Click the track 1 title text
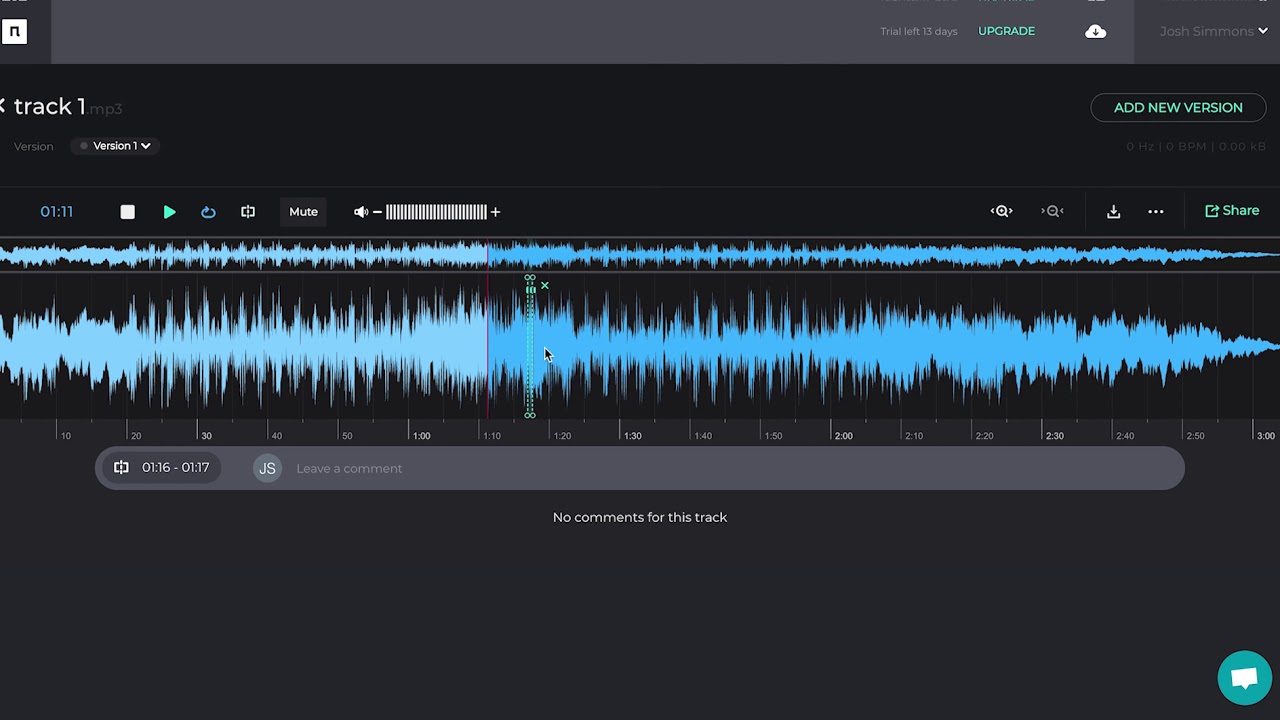Screen dimensions: 1280x720 pyautogui.click(x=50, y=107)
